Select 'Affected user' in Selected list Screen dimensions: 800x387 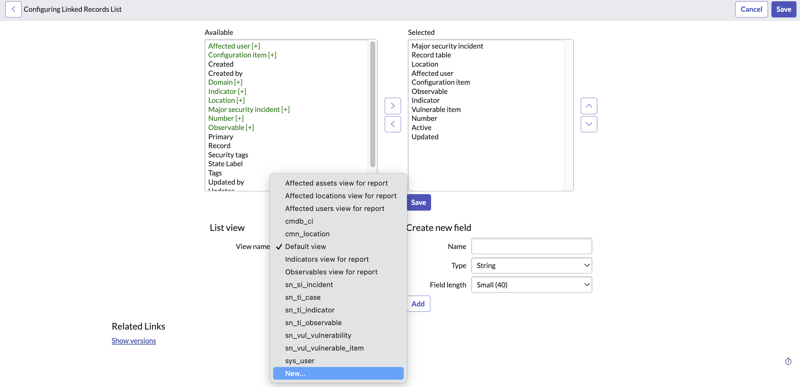[x=433, y=73]
